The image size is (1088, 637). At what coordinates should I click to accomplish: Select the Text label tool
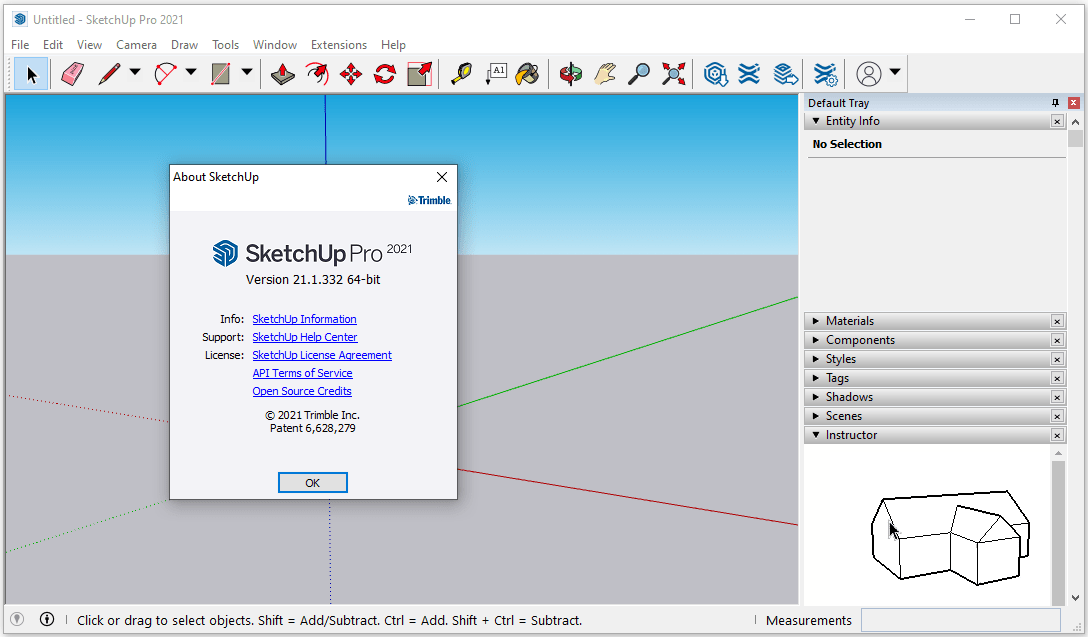(495, 74)
